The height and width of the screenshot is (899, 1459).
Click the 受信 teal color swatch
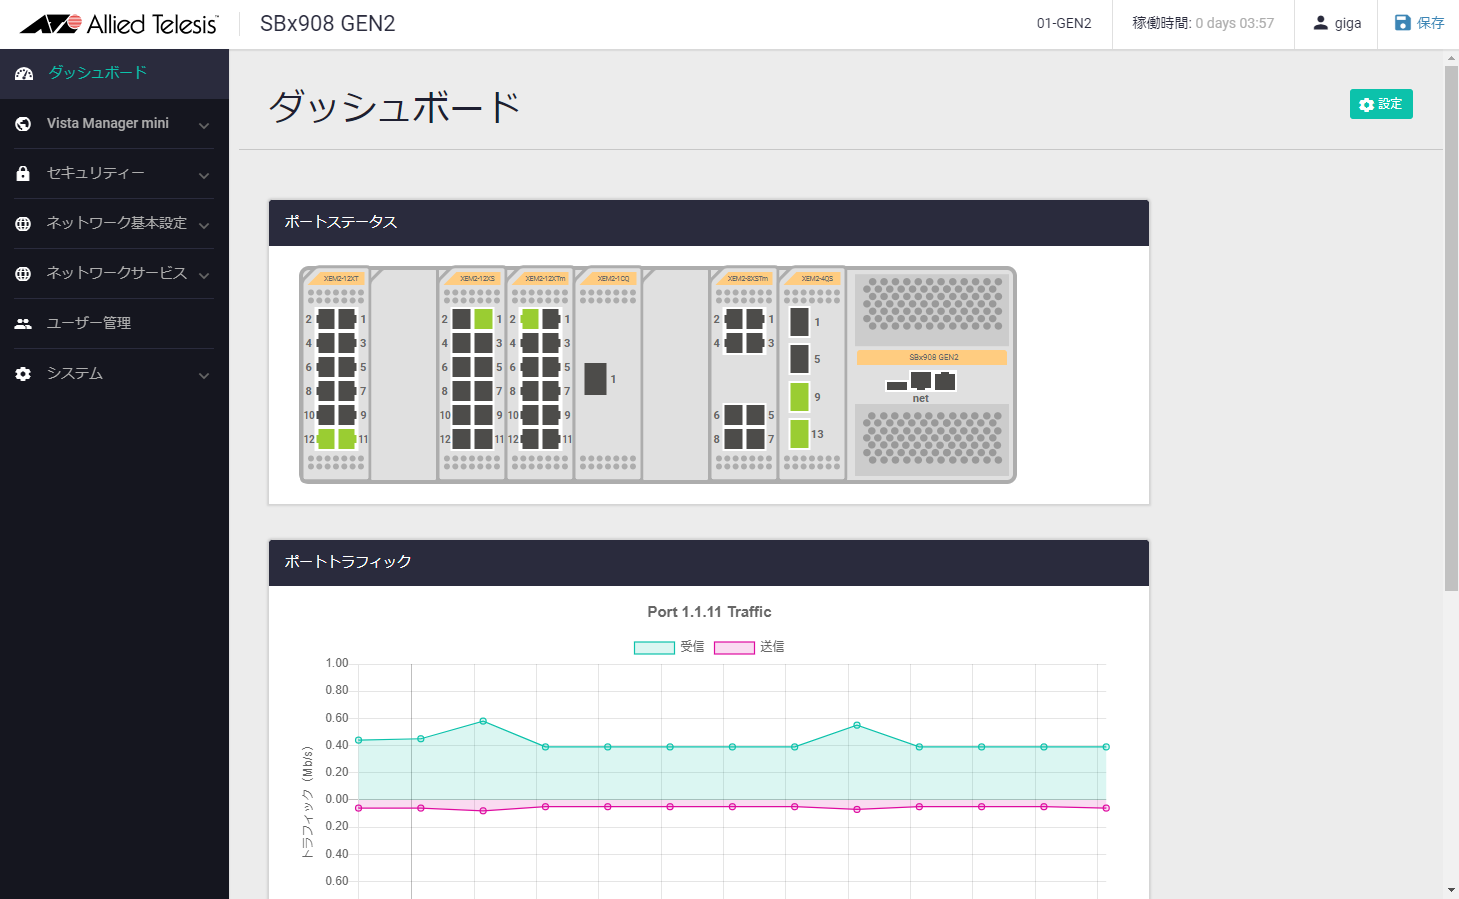[x=654, y=648]
